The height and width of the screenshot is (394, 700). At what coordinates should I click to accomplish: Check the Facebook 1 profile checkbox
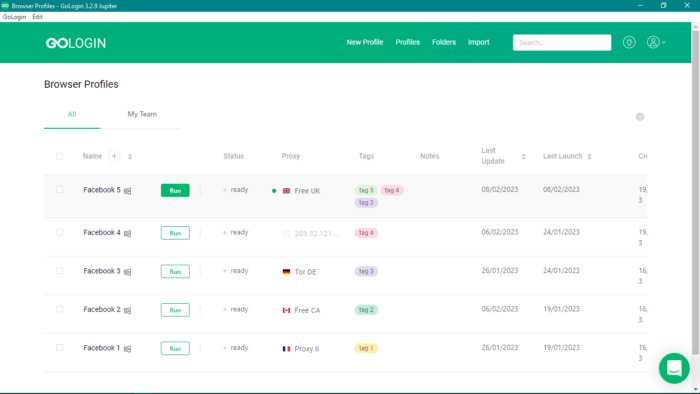pos(59,347)
